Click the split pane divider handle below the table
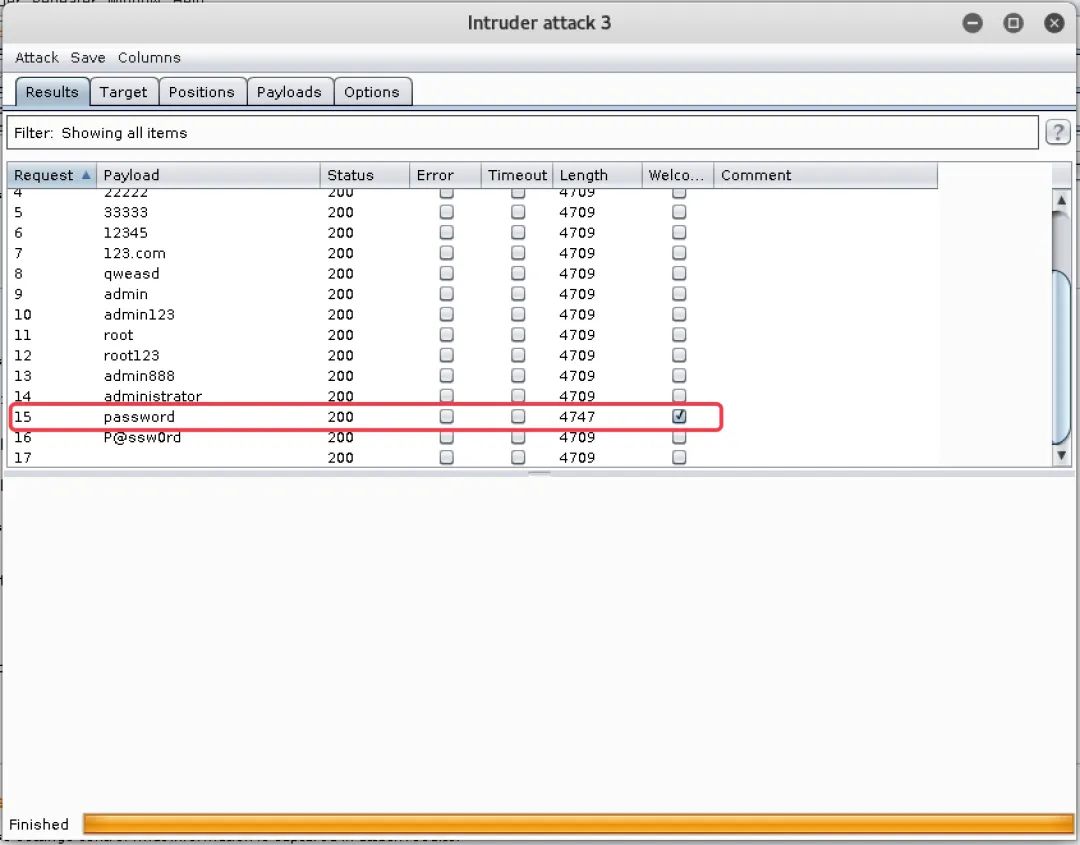 [539, 473]
